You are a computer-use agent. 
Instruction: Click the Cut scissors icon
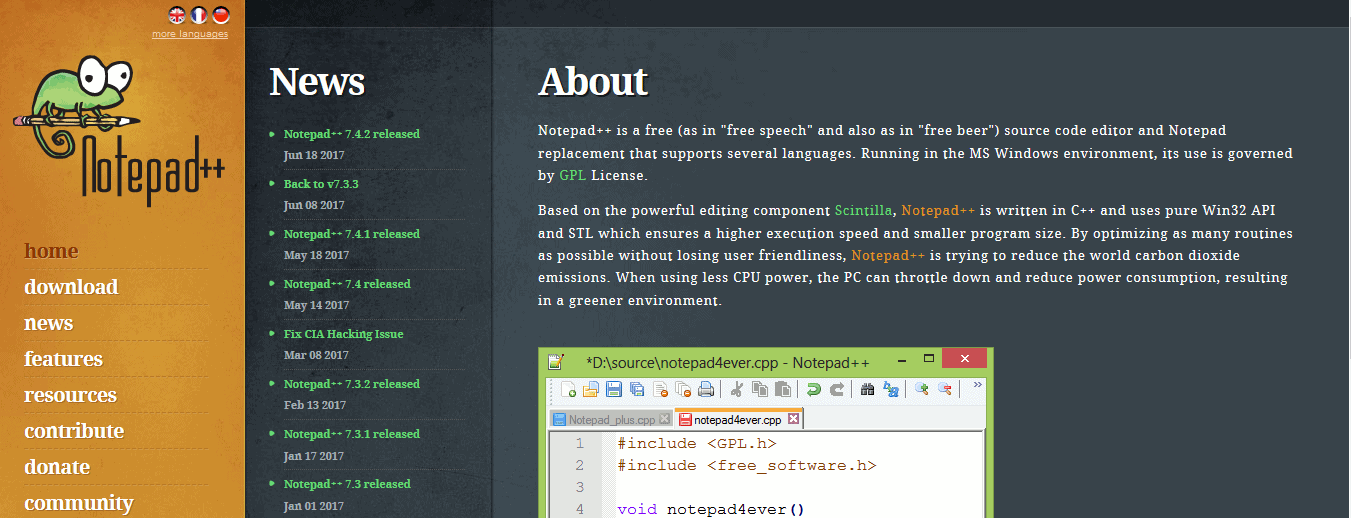click(x=737, y=389)
